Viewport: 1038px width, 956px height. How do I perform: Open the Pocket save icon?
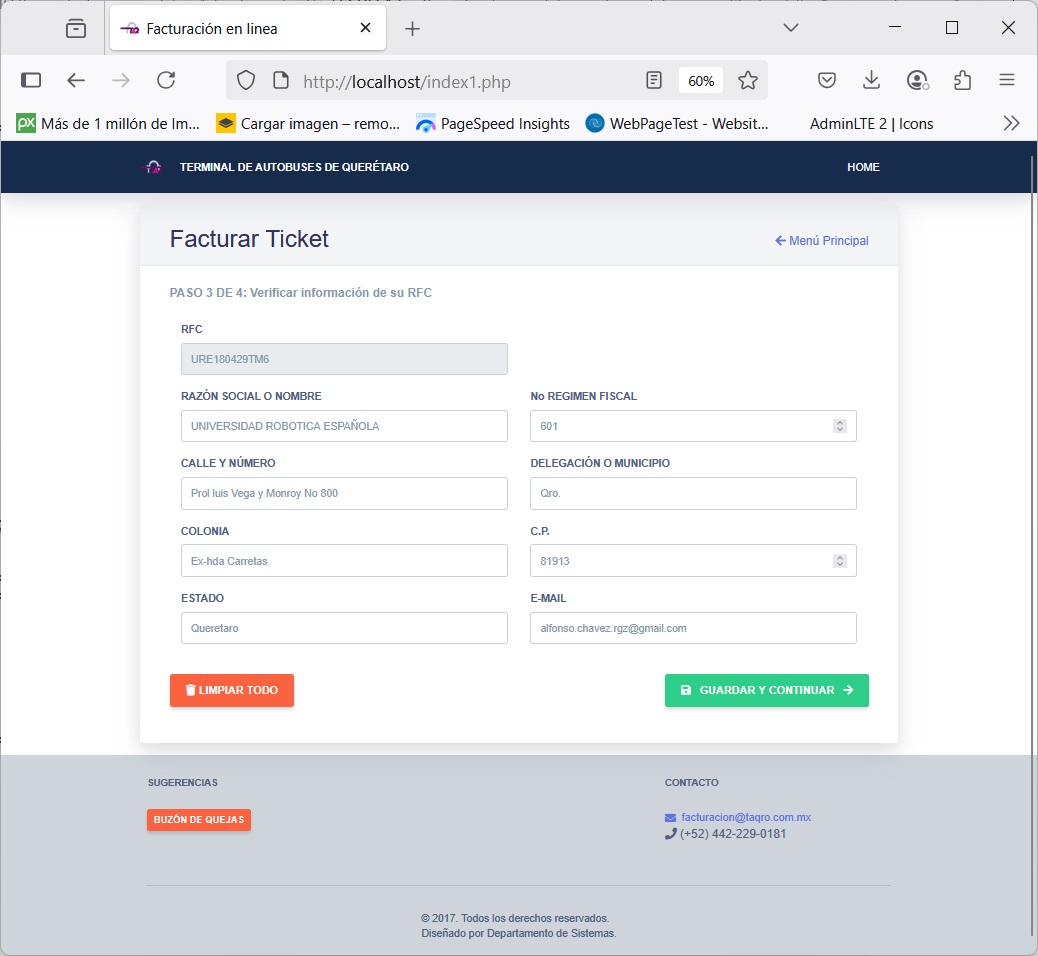[x=827, y=81]
